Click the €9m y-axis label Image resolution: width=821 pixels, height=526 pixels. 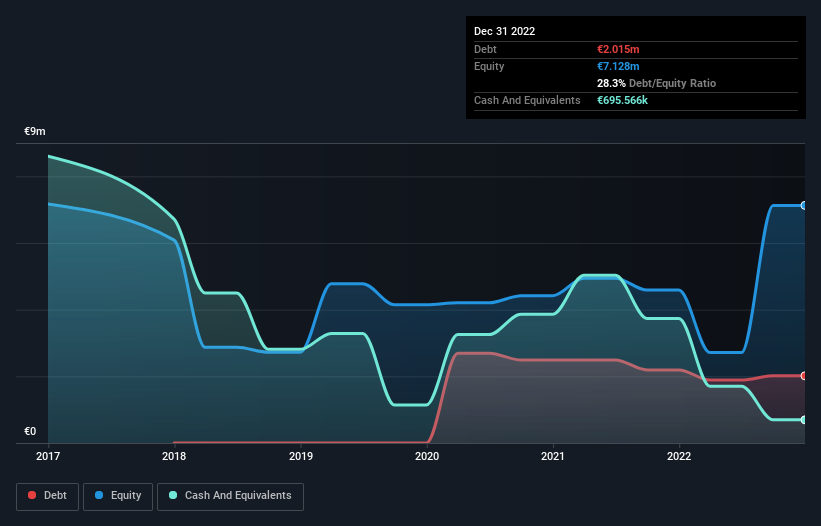click(35, 131)
